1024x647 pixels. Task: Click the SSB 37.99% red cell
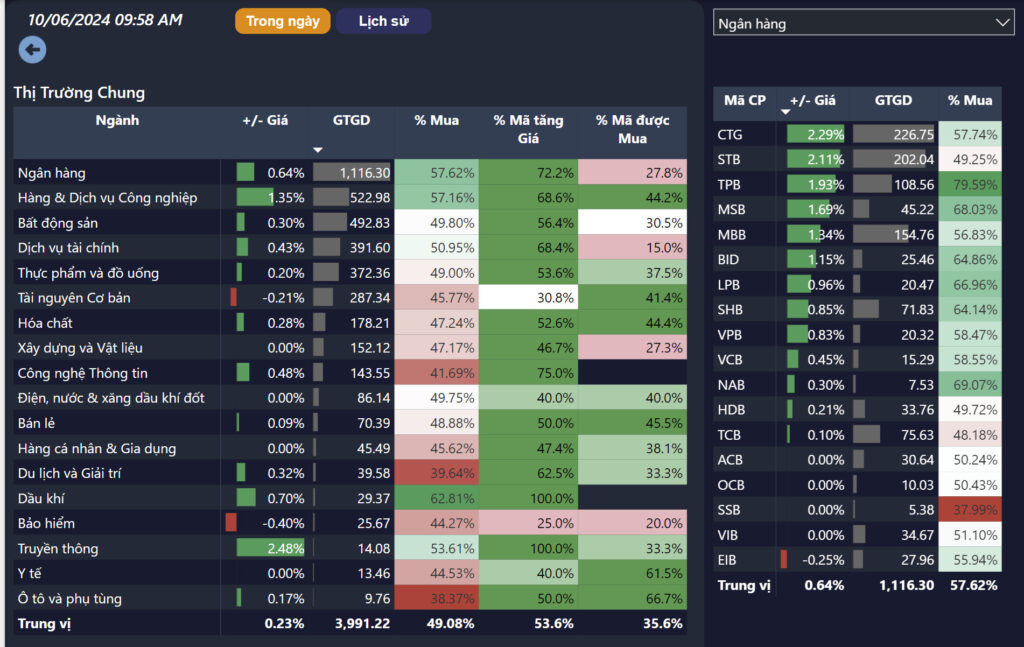point(970,510)
